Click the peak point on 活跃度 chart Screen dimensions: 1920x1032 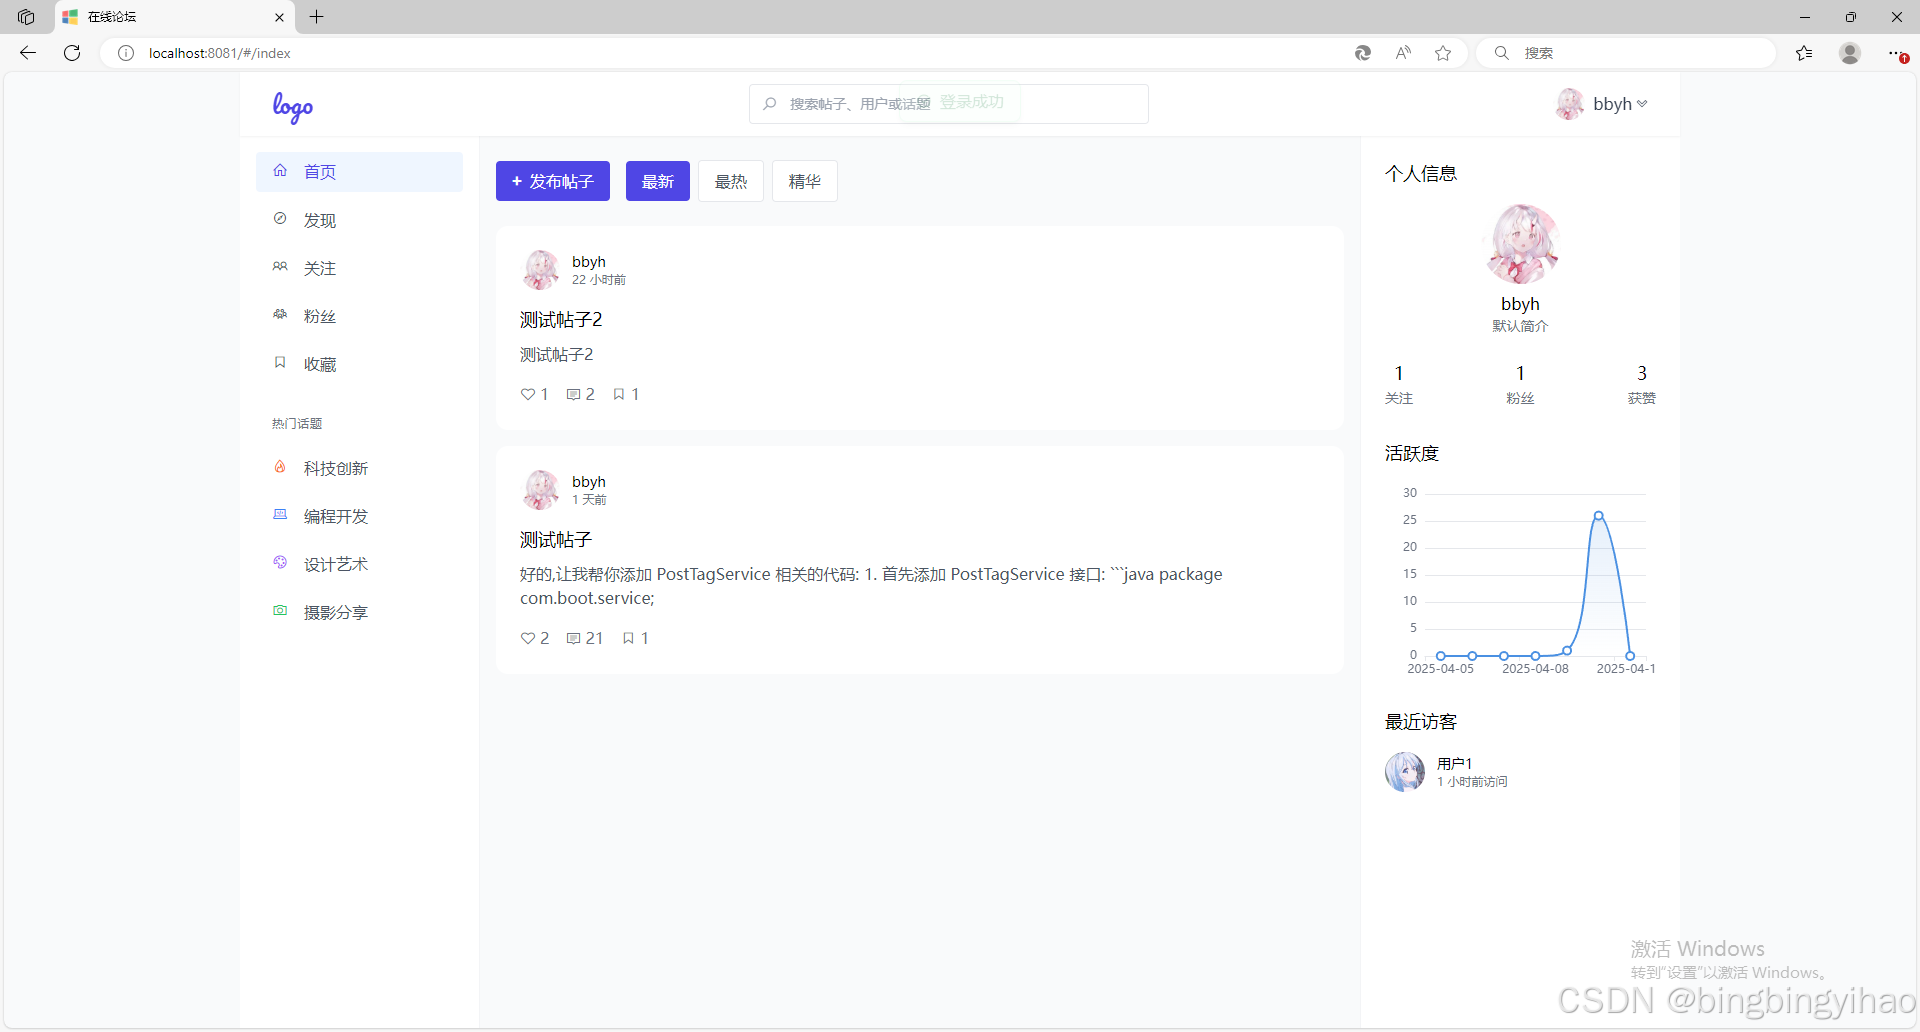pyautogui.click(x=1599, y=516)
